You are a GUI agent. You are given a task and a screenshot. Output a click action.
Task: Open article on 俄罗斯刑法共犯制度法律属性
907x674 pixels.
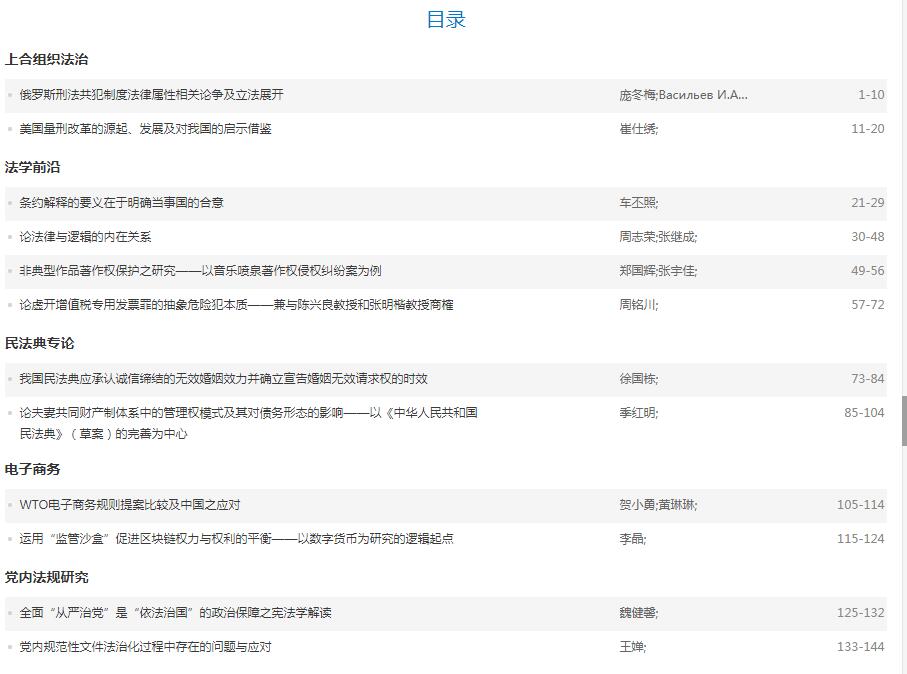(x=151, y=95)
